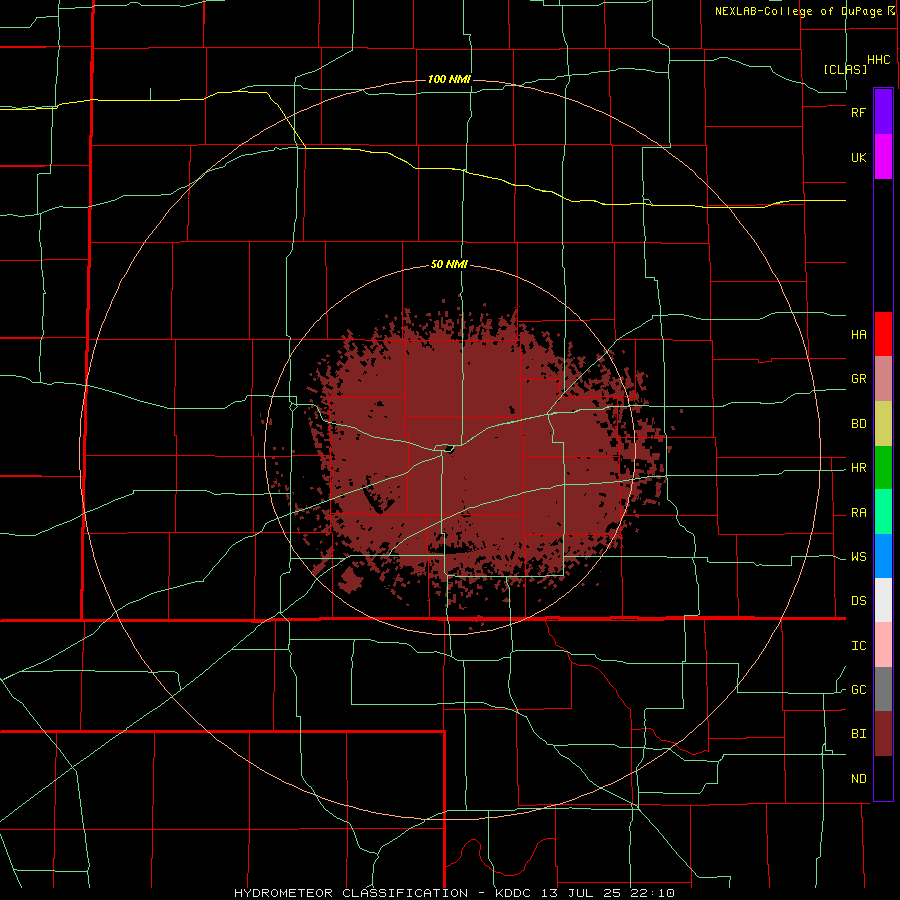Click the 'ND' legend label
Image resolution: width=900 pixels, height=900 pixels.
coord(858,778)
